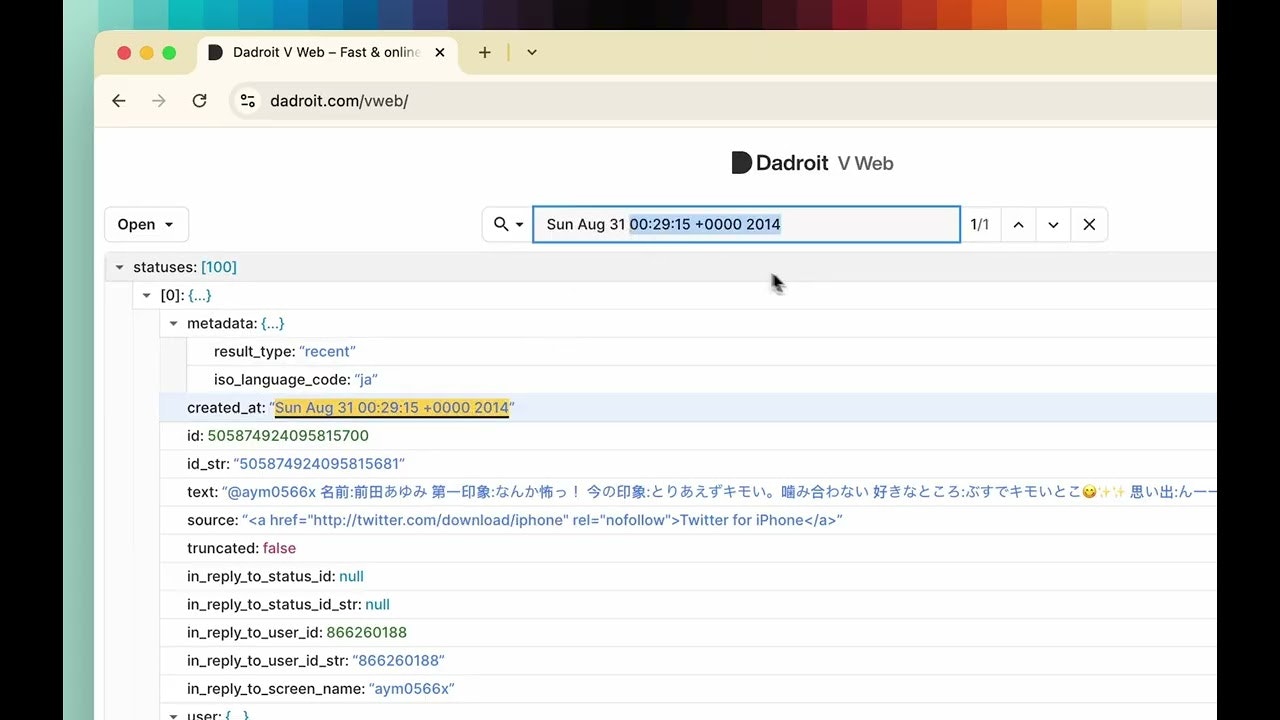Viewport: 1280px width, 720px height.
Task: Reload the page
Action: pyautogui.click(x=199, y=101)
